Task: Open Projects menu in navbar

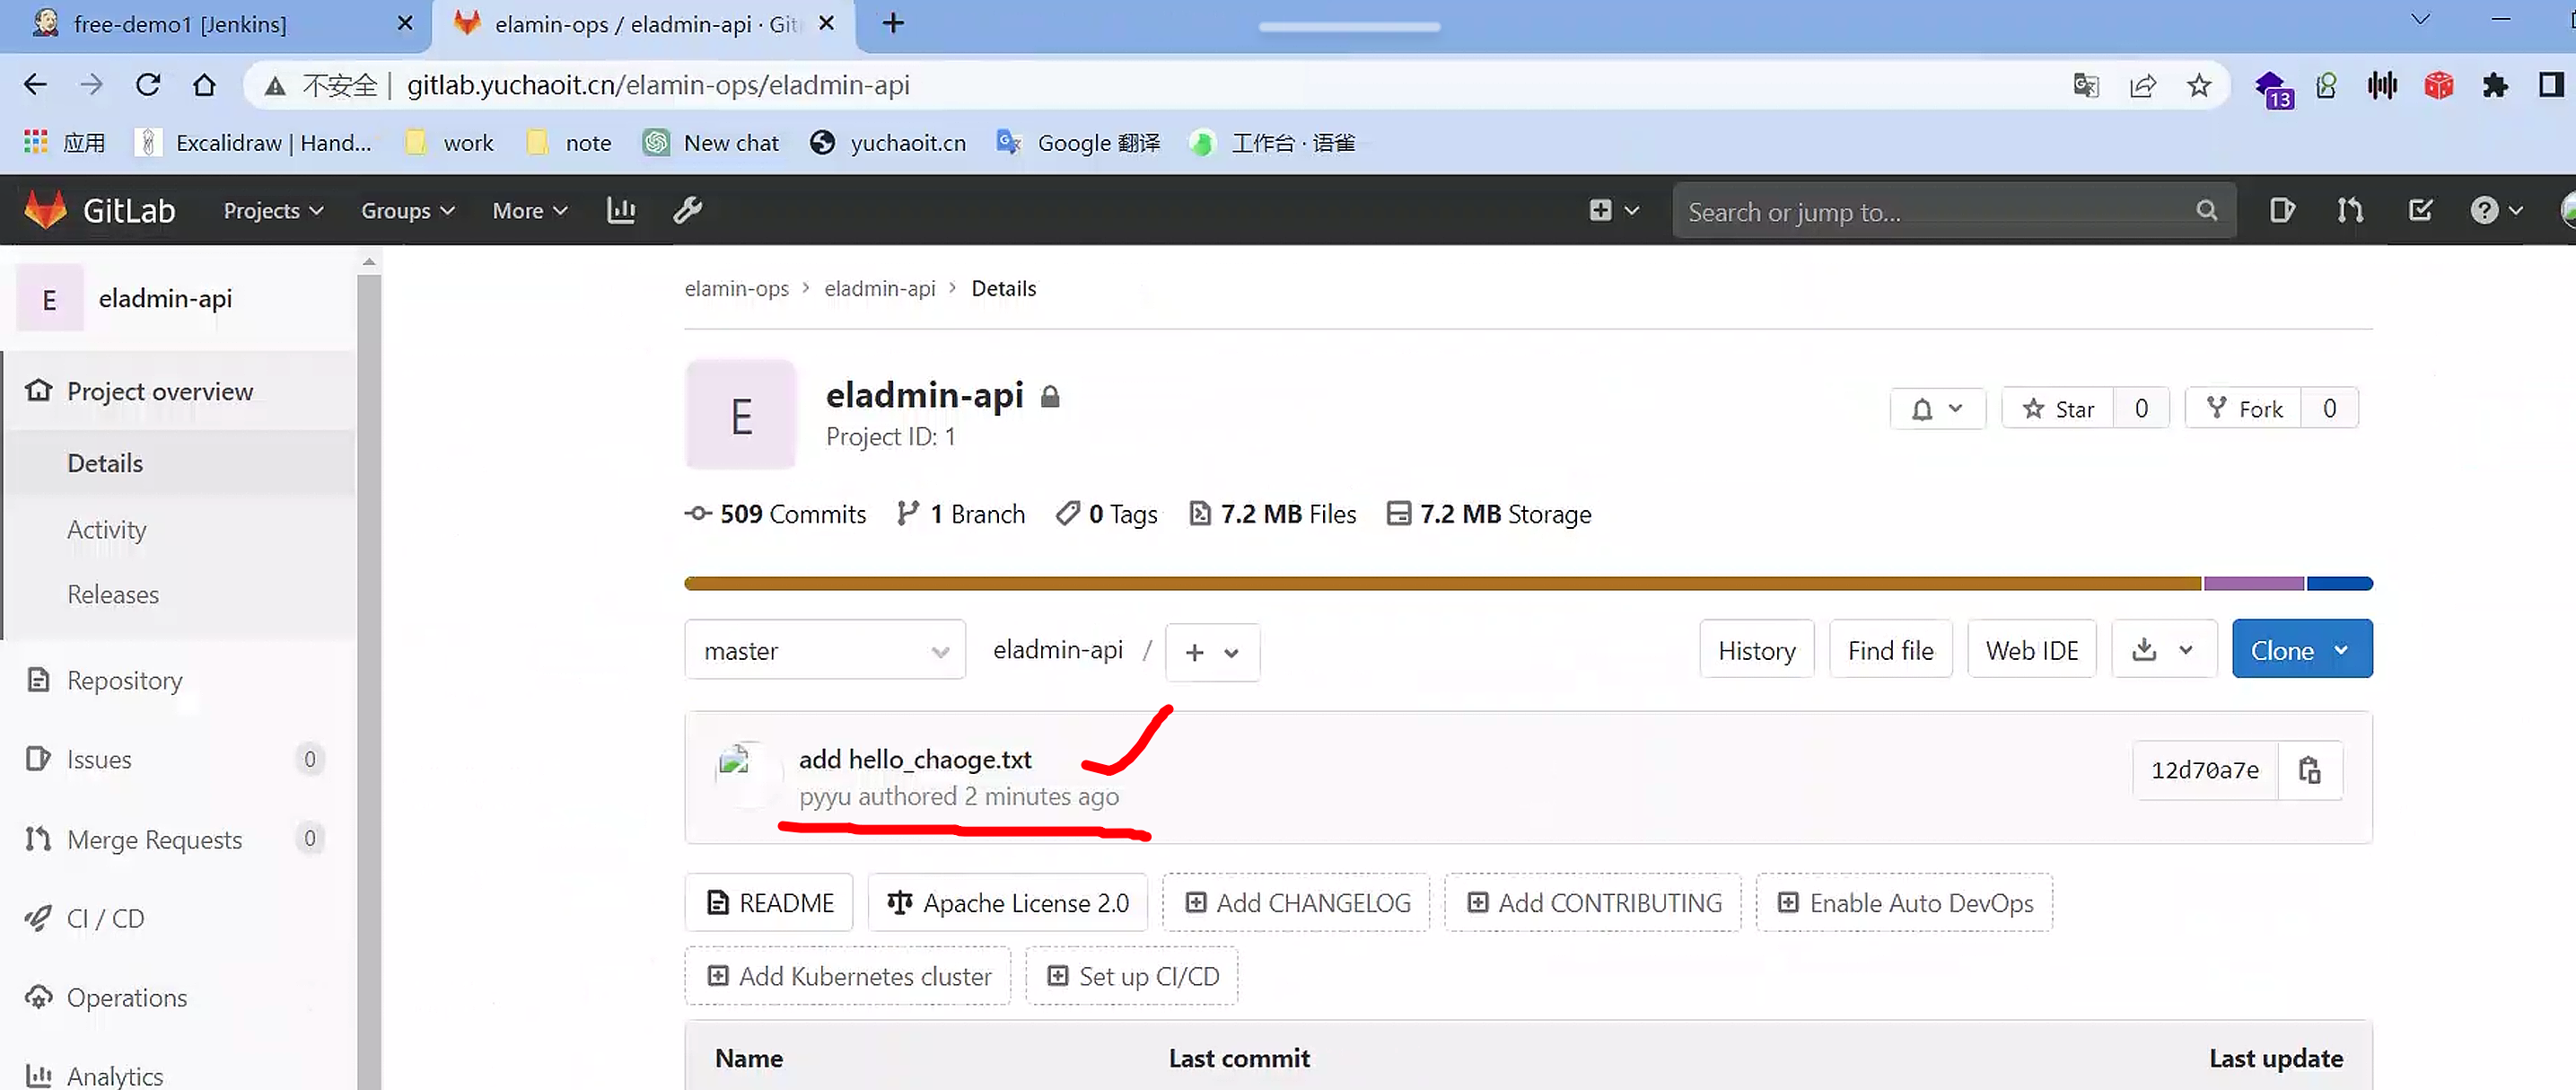Action: [x=272, y=211]
